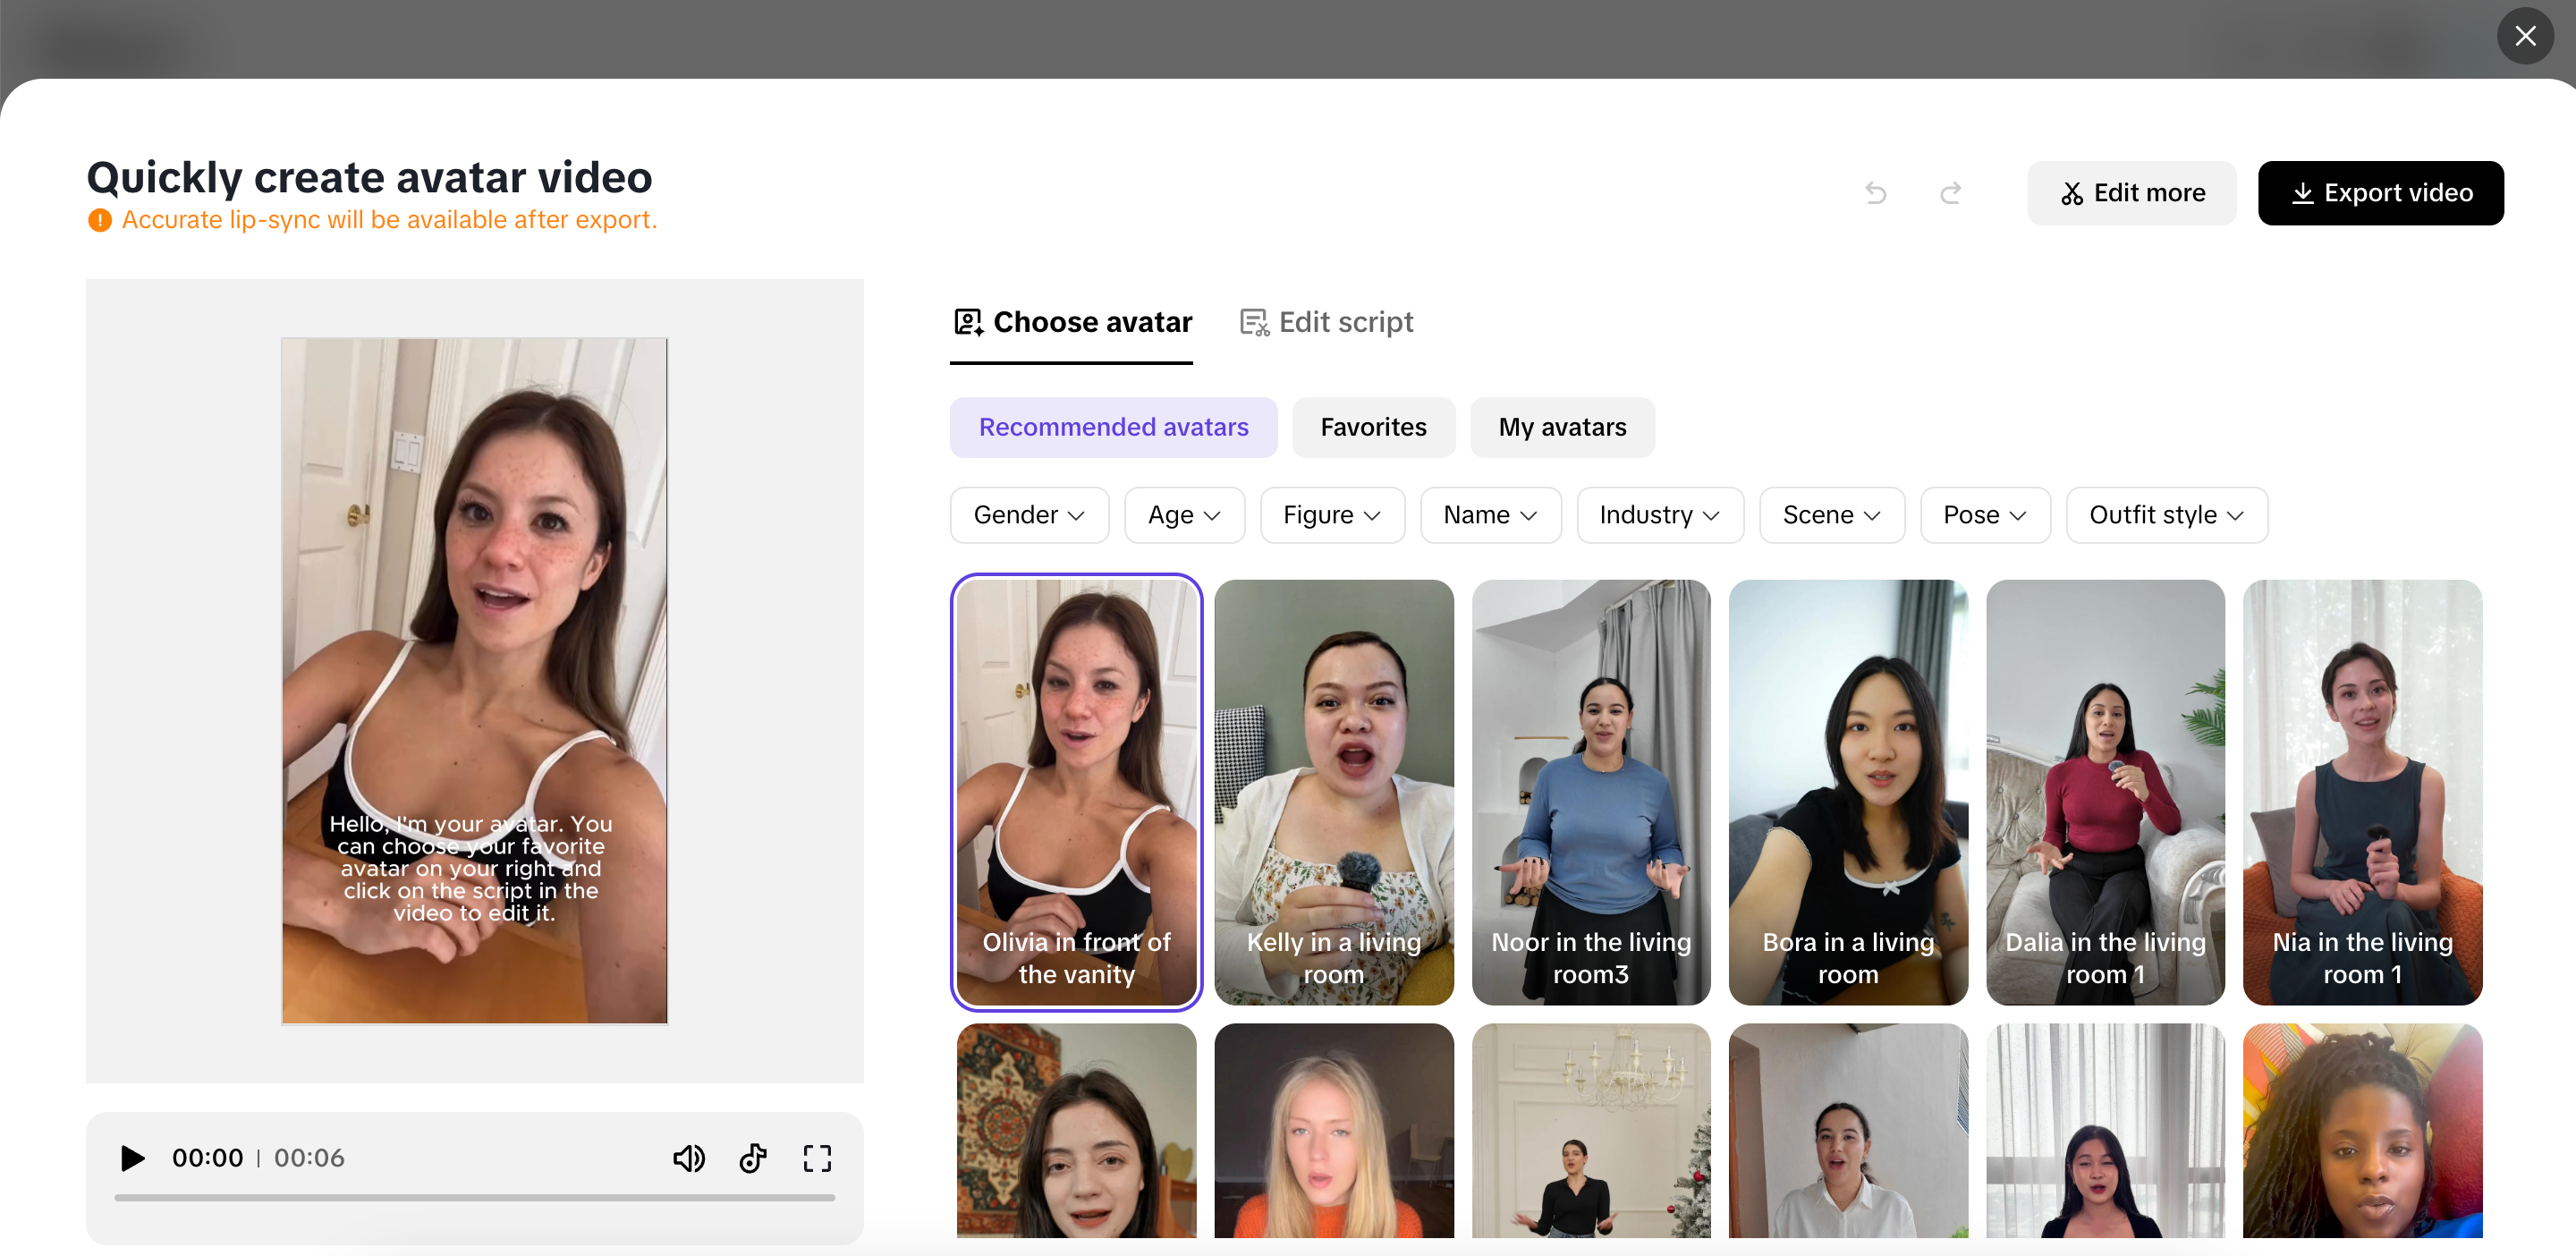Undo the last change
2576x1256 pixels.
tap(1875, 192)
